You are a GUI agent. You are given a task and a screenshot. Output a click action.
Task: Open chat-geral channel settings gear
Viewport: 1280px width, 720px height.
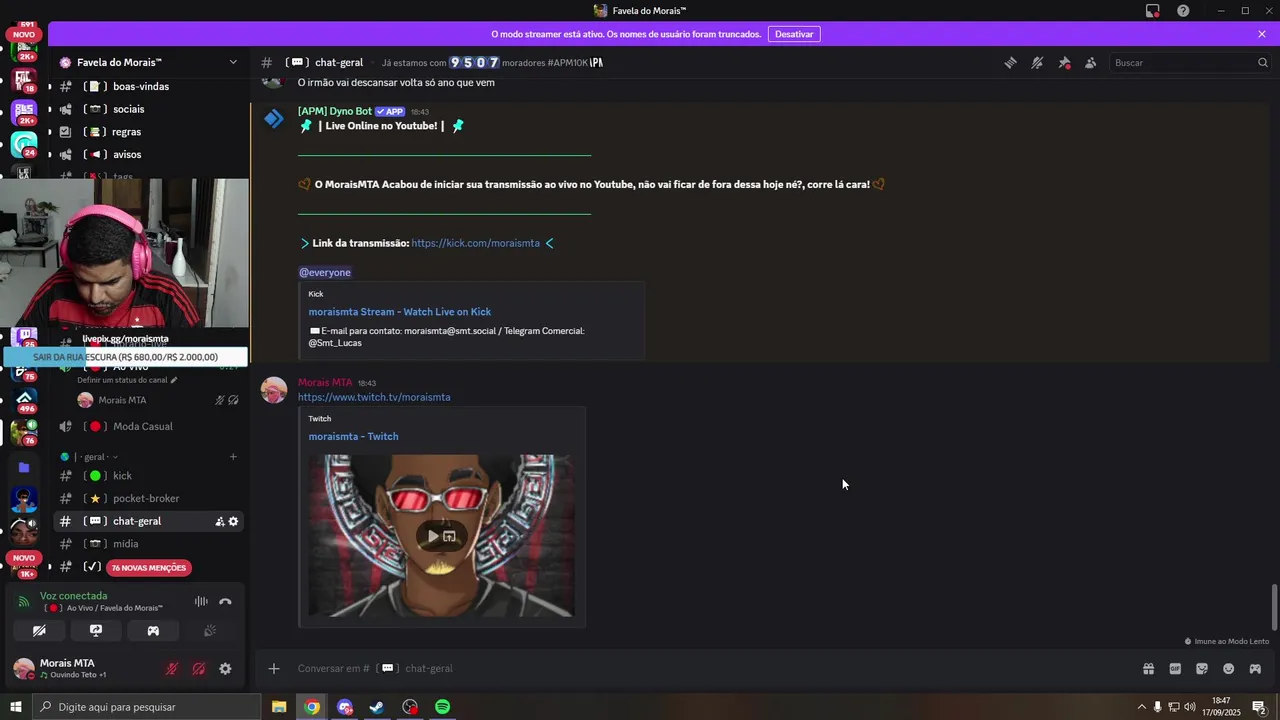(233, 521)
